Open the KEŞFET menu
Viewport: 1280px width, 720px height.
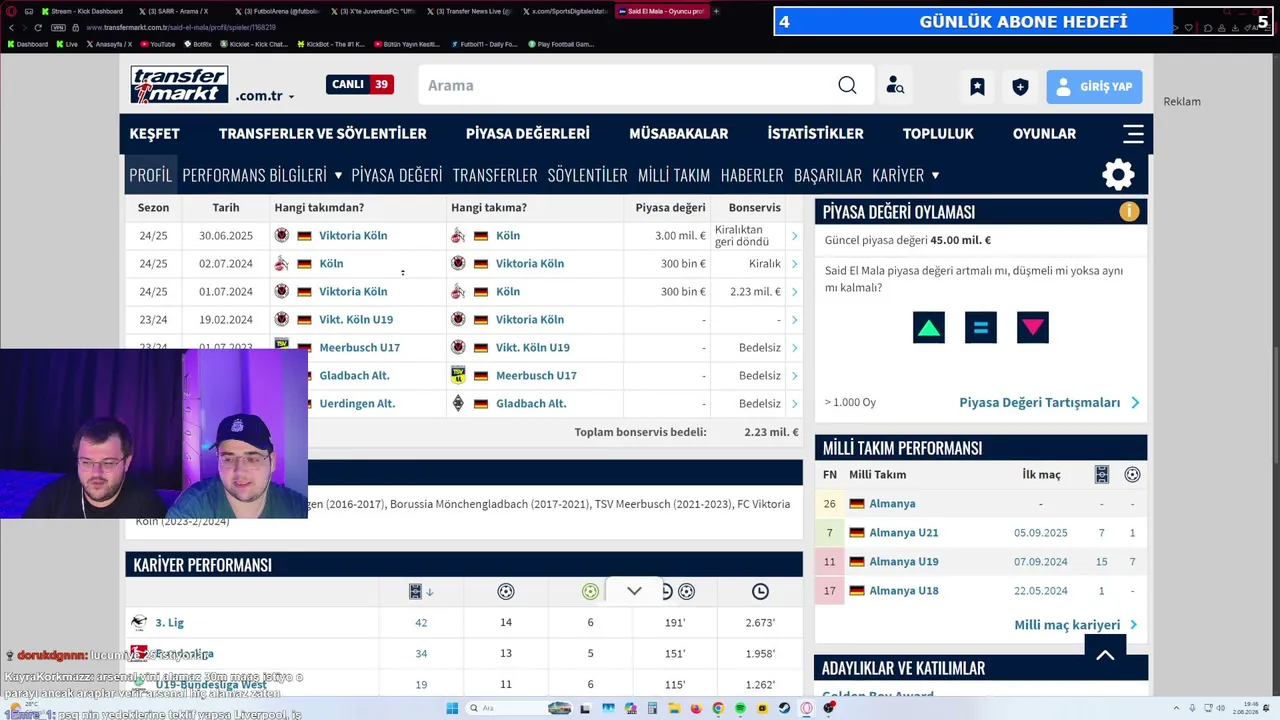[x=154, y=133]
